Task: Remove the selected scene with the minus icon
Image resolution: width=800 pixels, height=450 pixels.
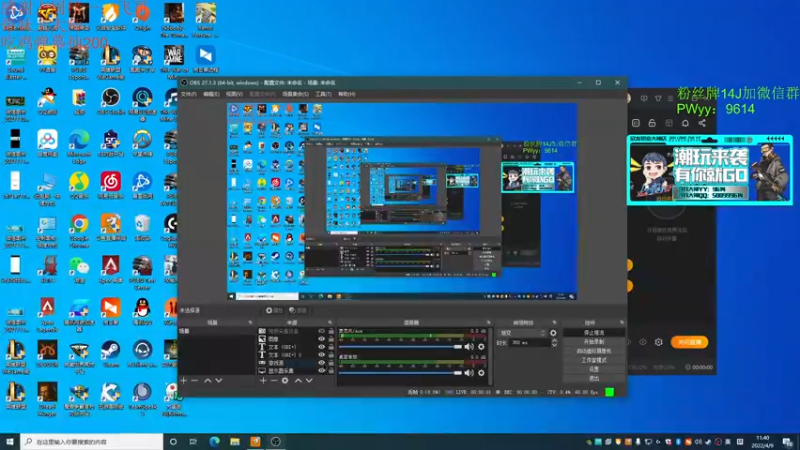Action: click(x=194, y=381)
